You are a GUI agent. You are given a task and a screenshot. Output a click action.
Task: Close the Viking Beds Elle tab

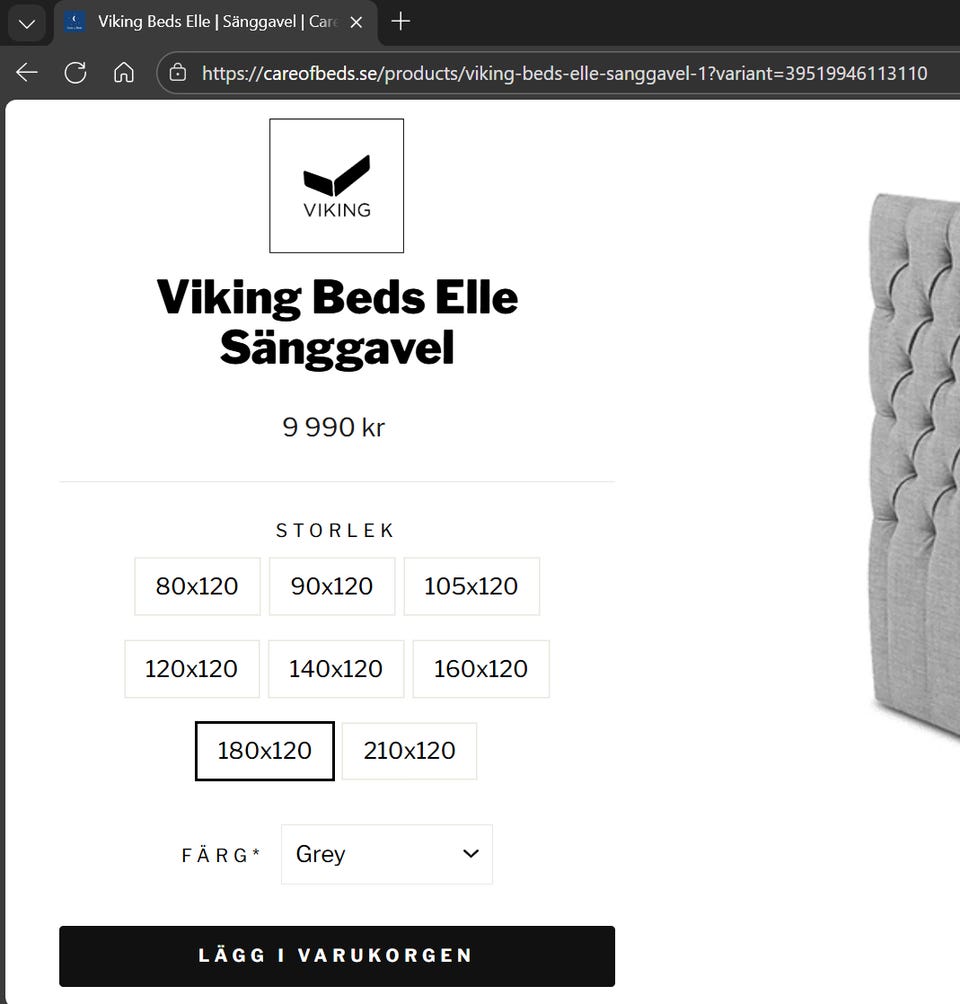(x=356, y=22)
